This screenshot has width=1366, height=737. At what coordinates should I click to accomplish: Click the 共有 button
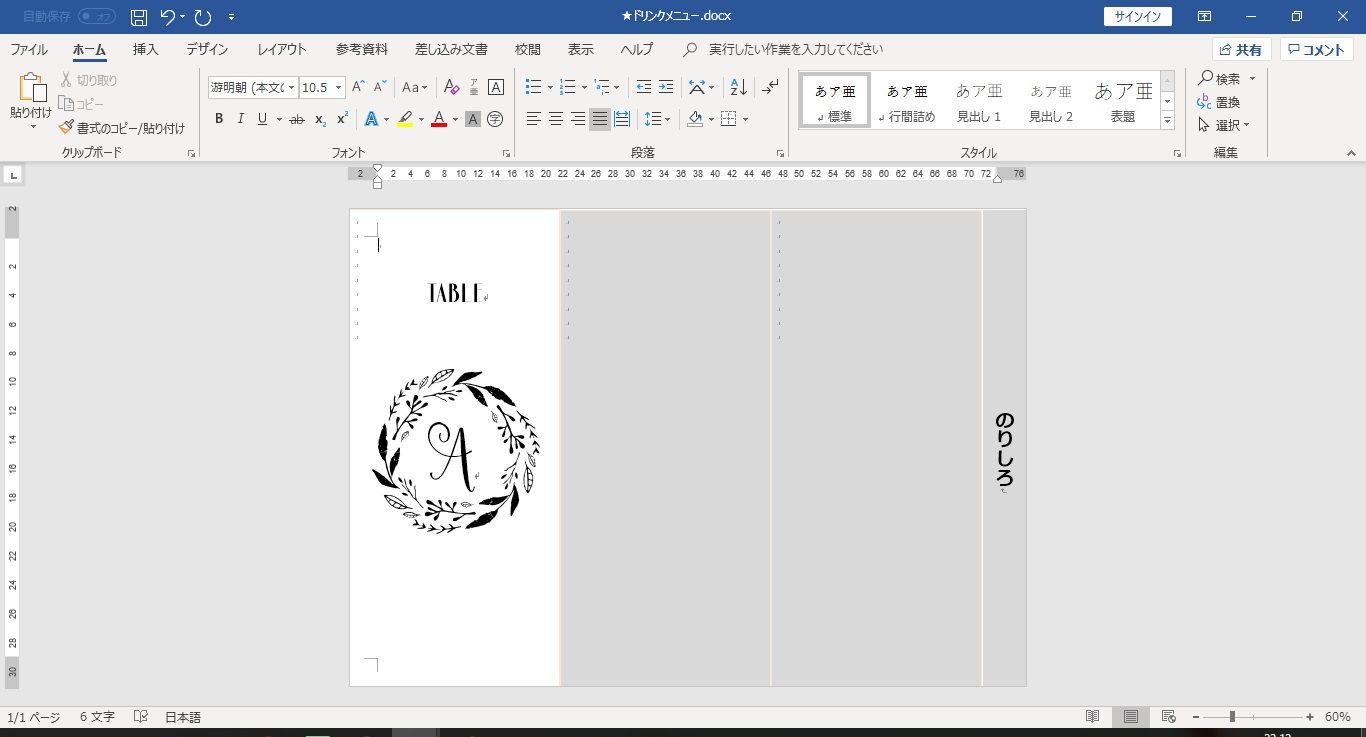1240,50
